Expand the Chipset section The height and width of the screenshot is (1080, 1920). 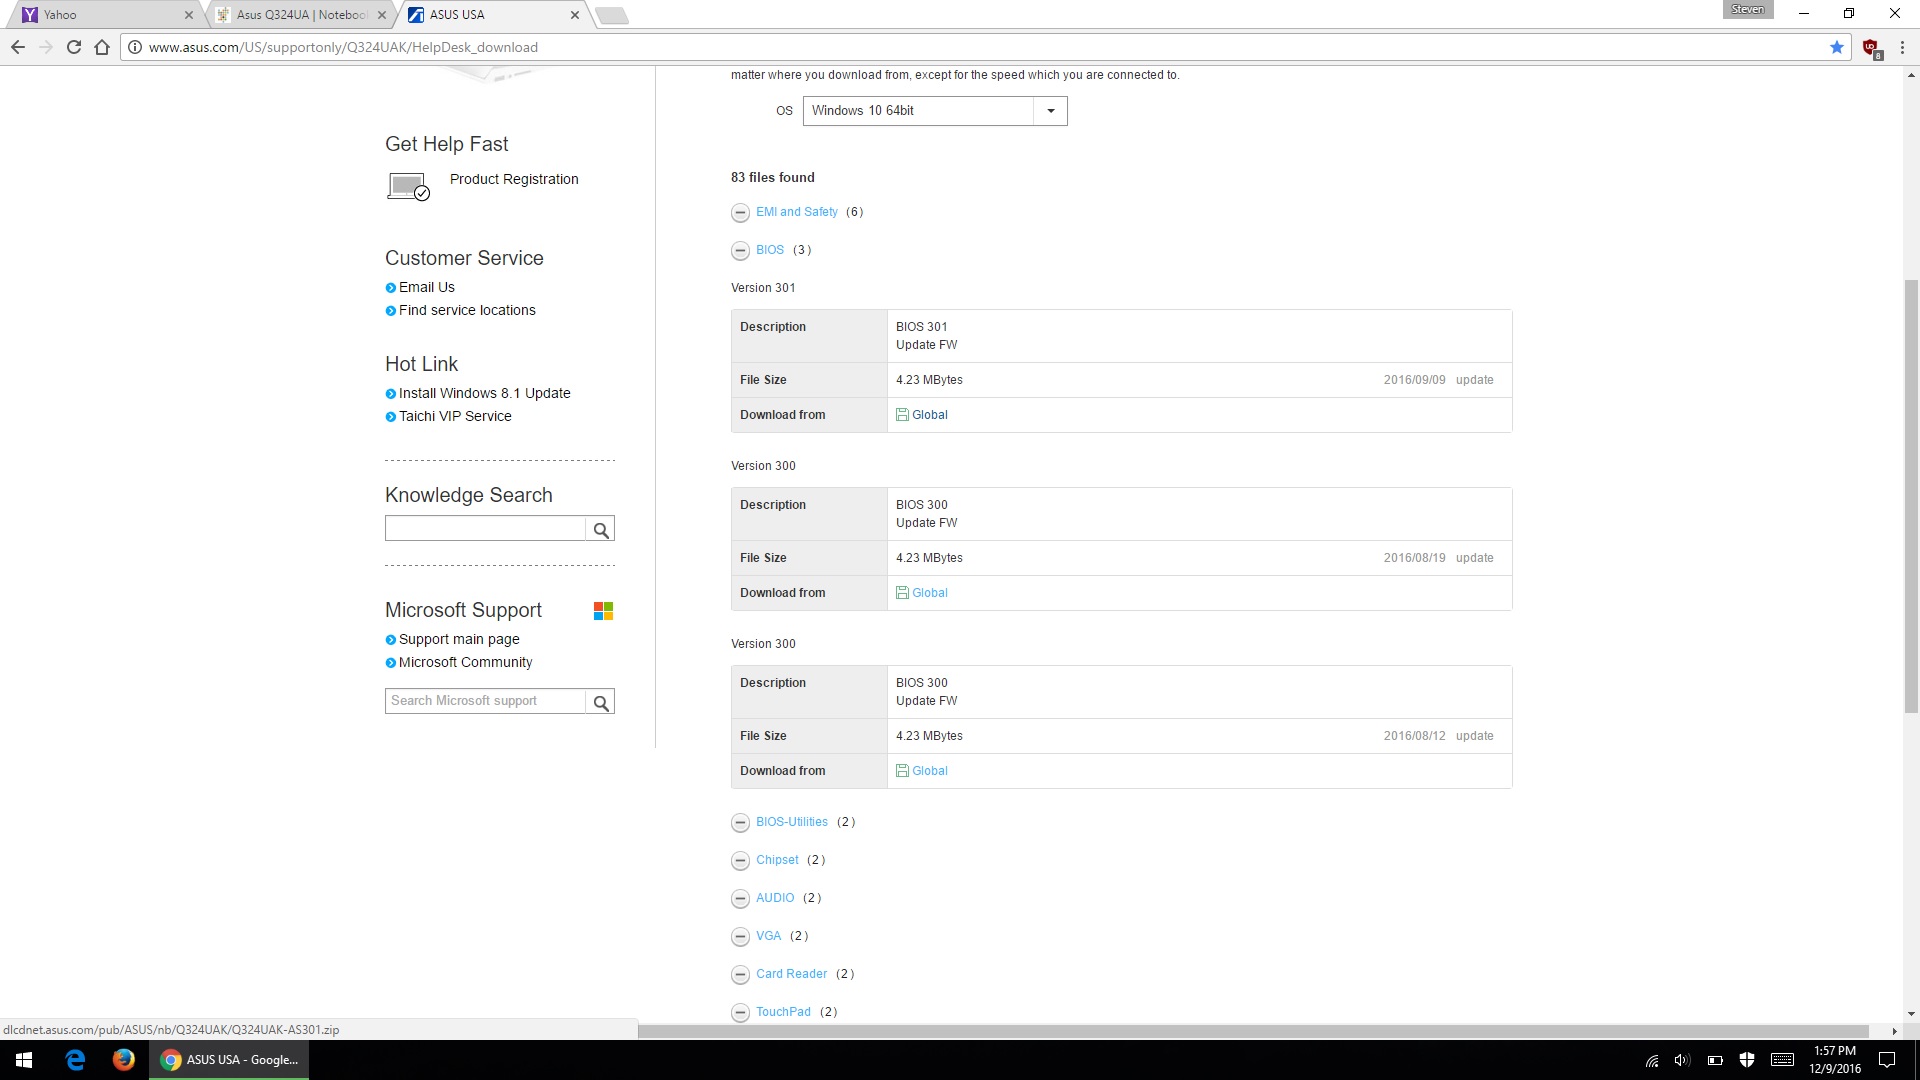740,861
